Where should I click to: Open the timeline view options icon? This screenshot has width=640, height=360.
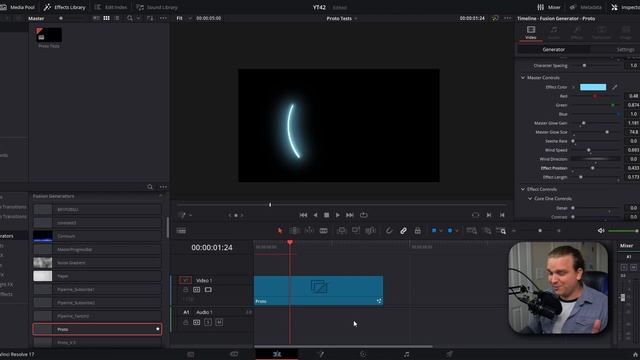181,231
